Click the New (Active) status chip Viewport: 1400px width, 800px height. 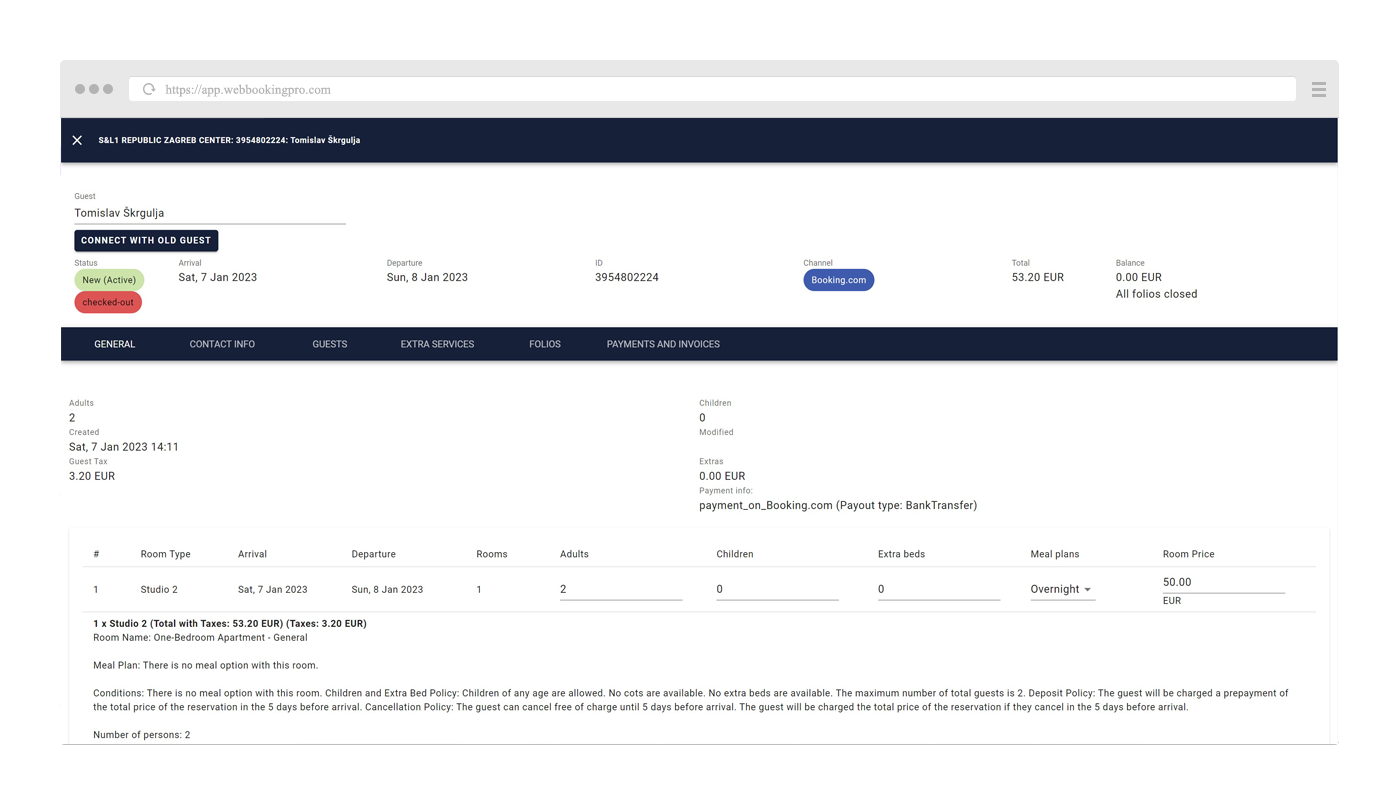(109, 280)
